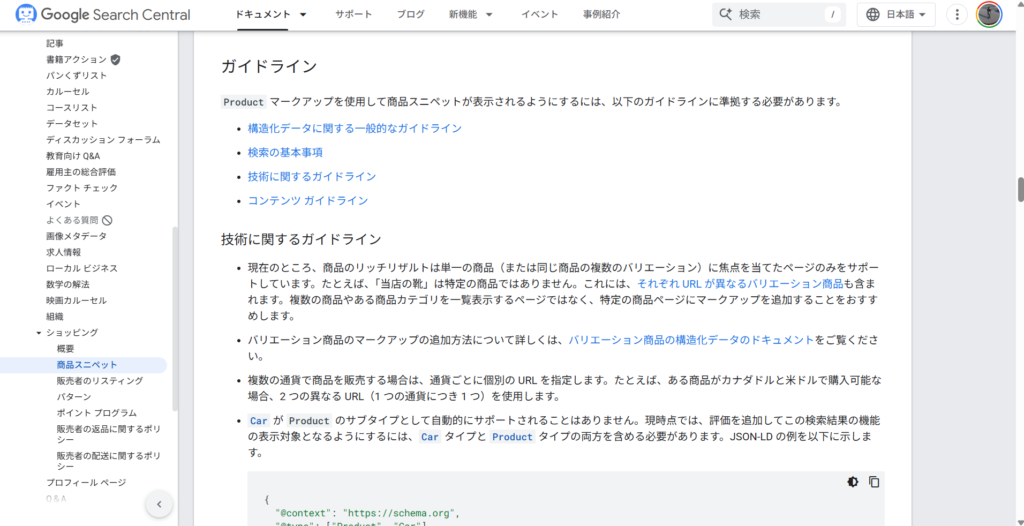Collapse the left navigation panel
The width and height of the screenshot is (1024, 526).
(159, 504)
